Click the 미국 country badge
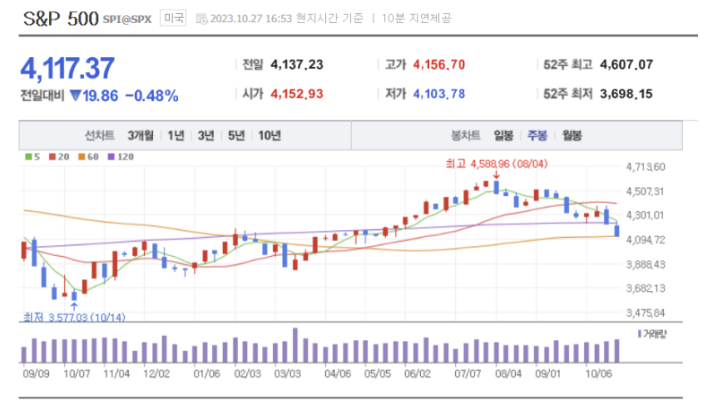 point(173,18)
